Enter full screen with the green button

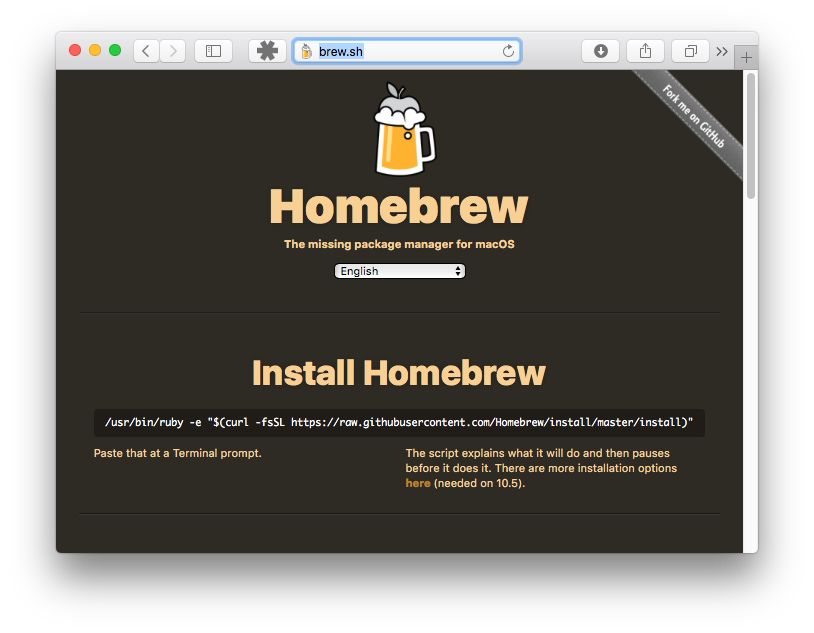115,50
